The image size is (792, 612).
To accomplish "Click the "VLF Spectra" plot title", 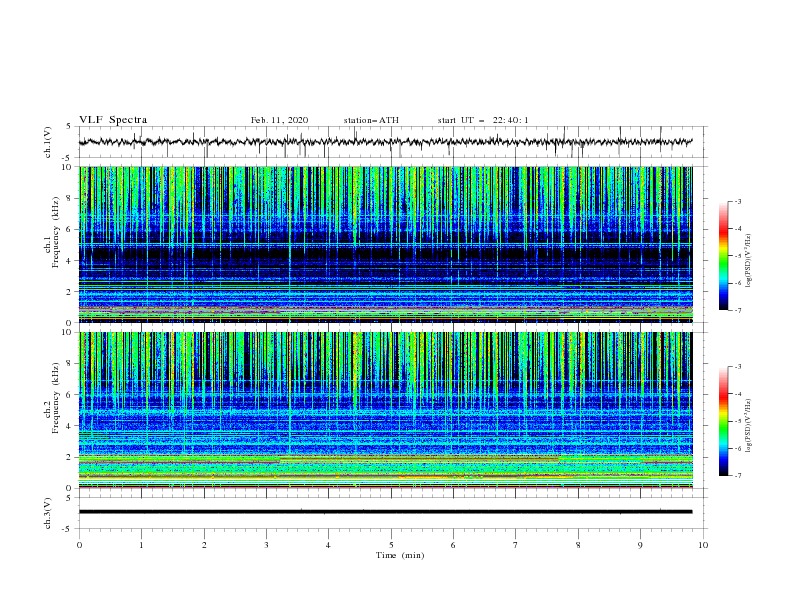I will 113,120.
